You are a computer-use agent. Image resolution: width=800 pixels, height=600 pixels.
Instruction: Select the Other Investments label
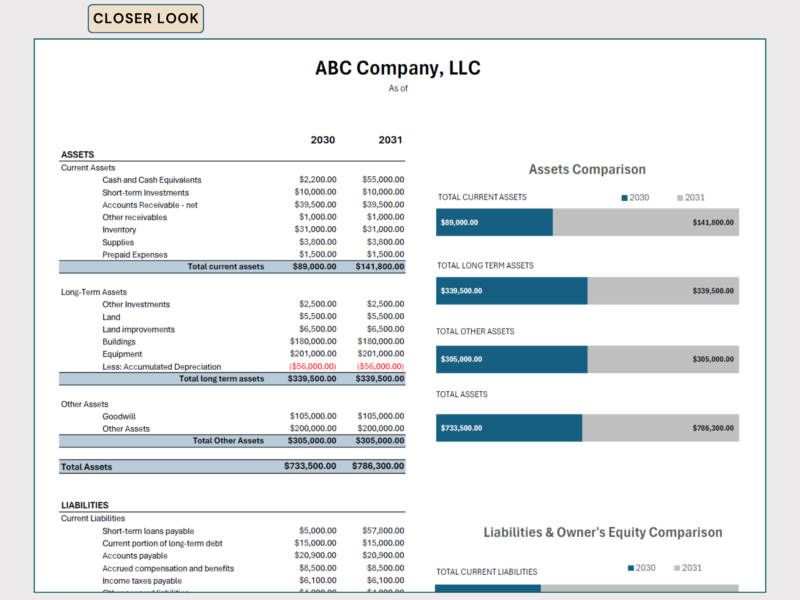click(x=136, y=305)
